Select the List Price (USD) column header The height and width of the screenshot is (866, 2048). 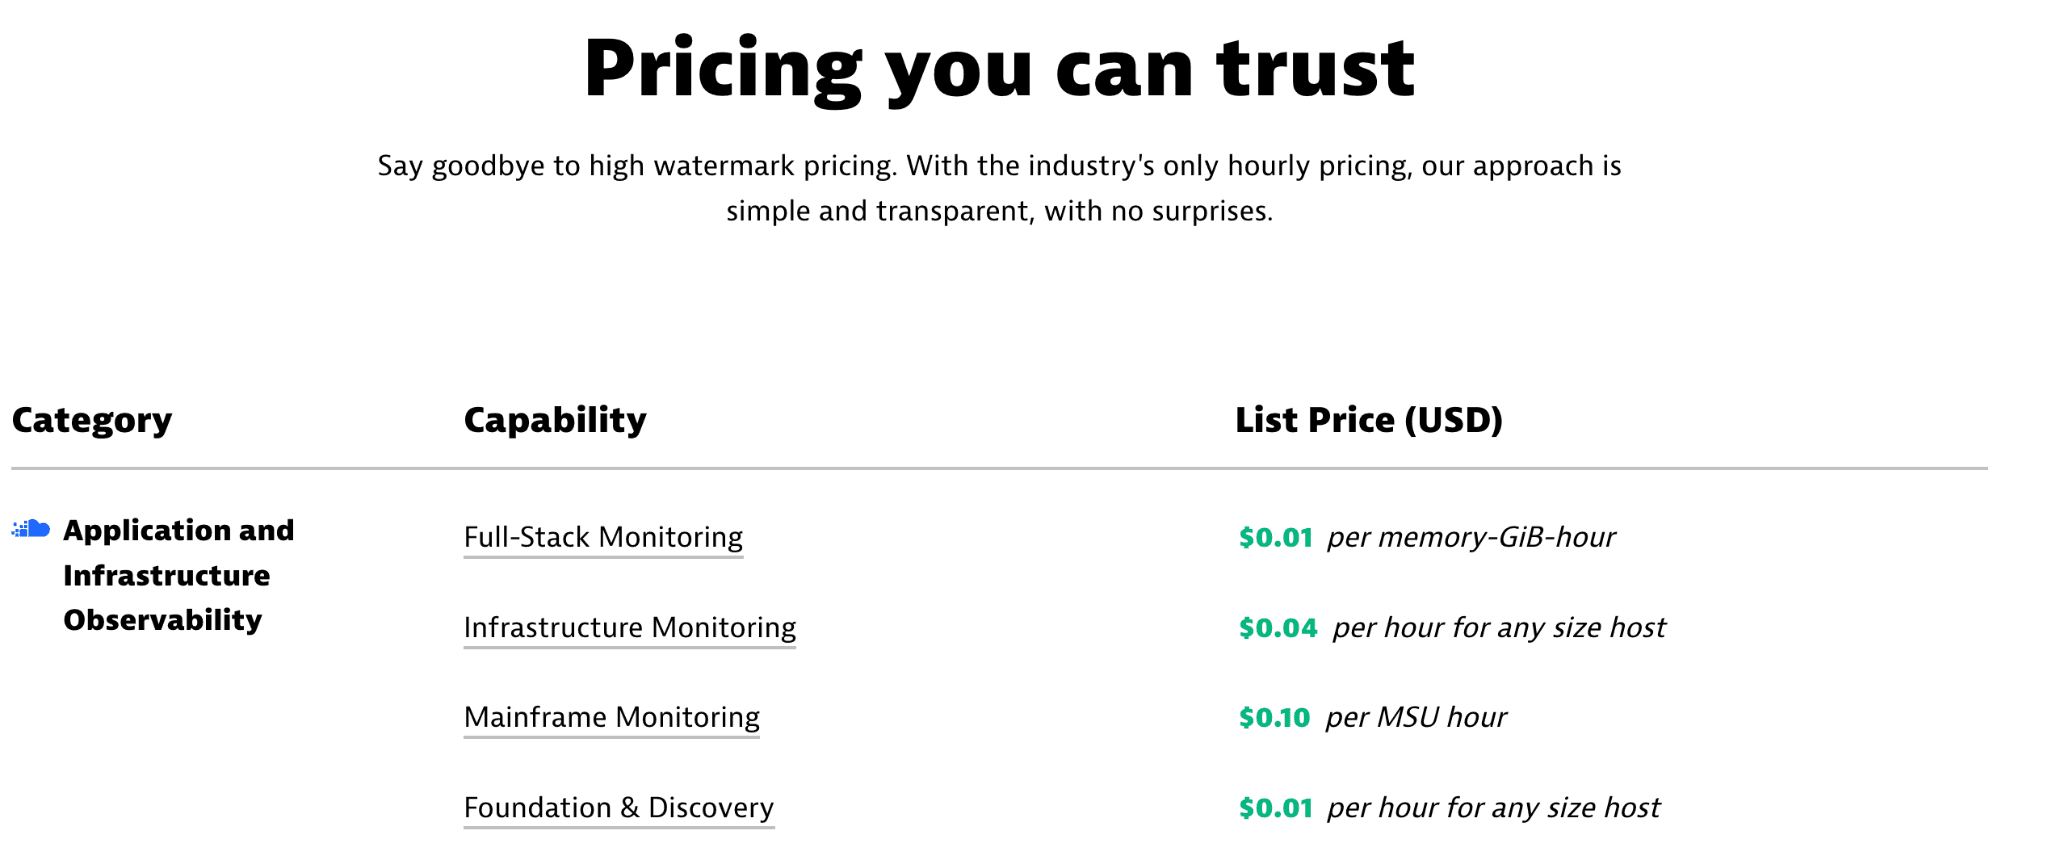click(x=1369, y=420)
